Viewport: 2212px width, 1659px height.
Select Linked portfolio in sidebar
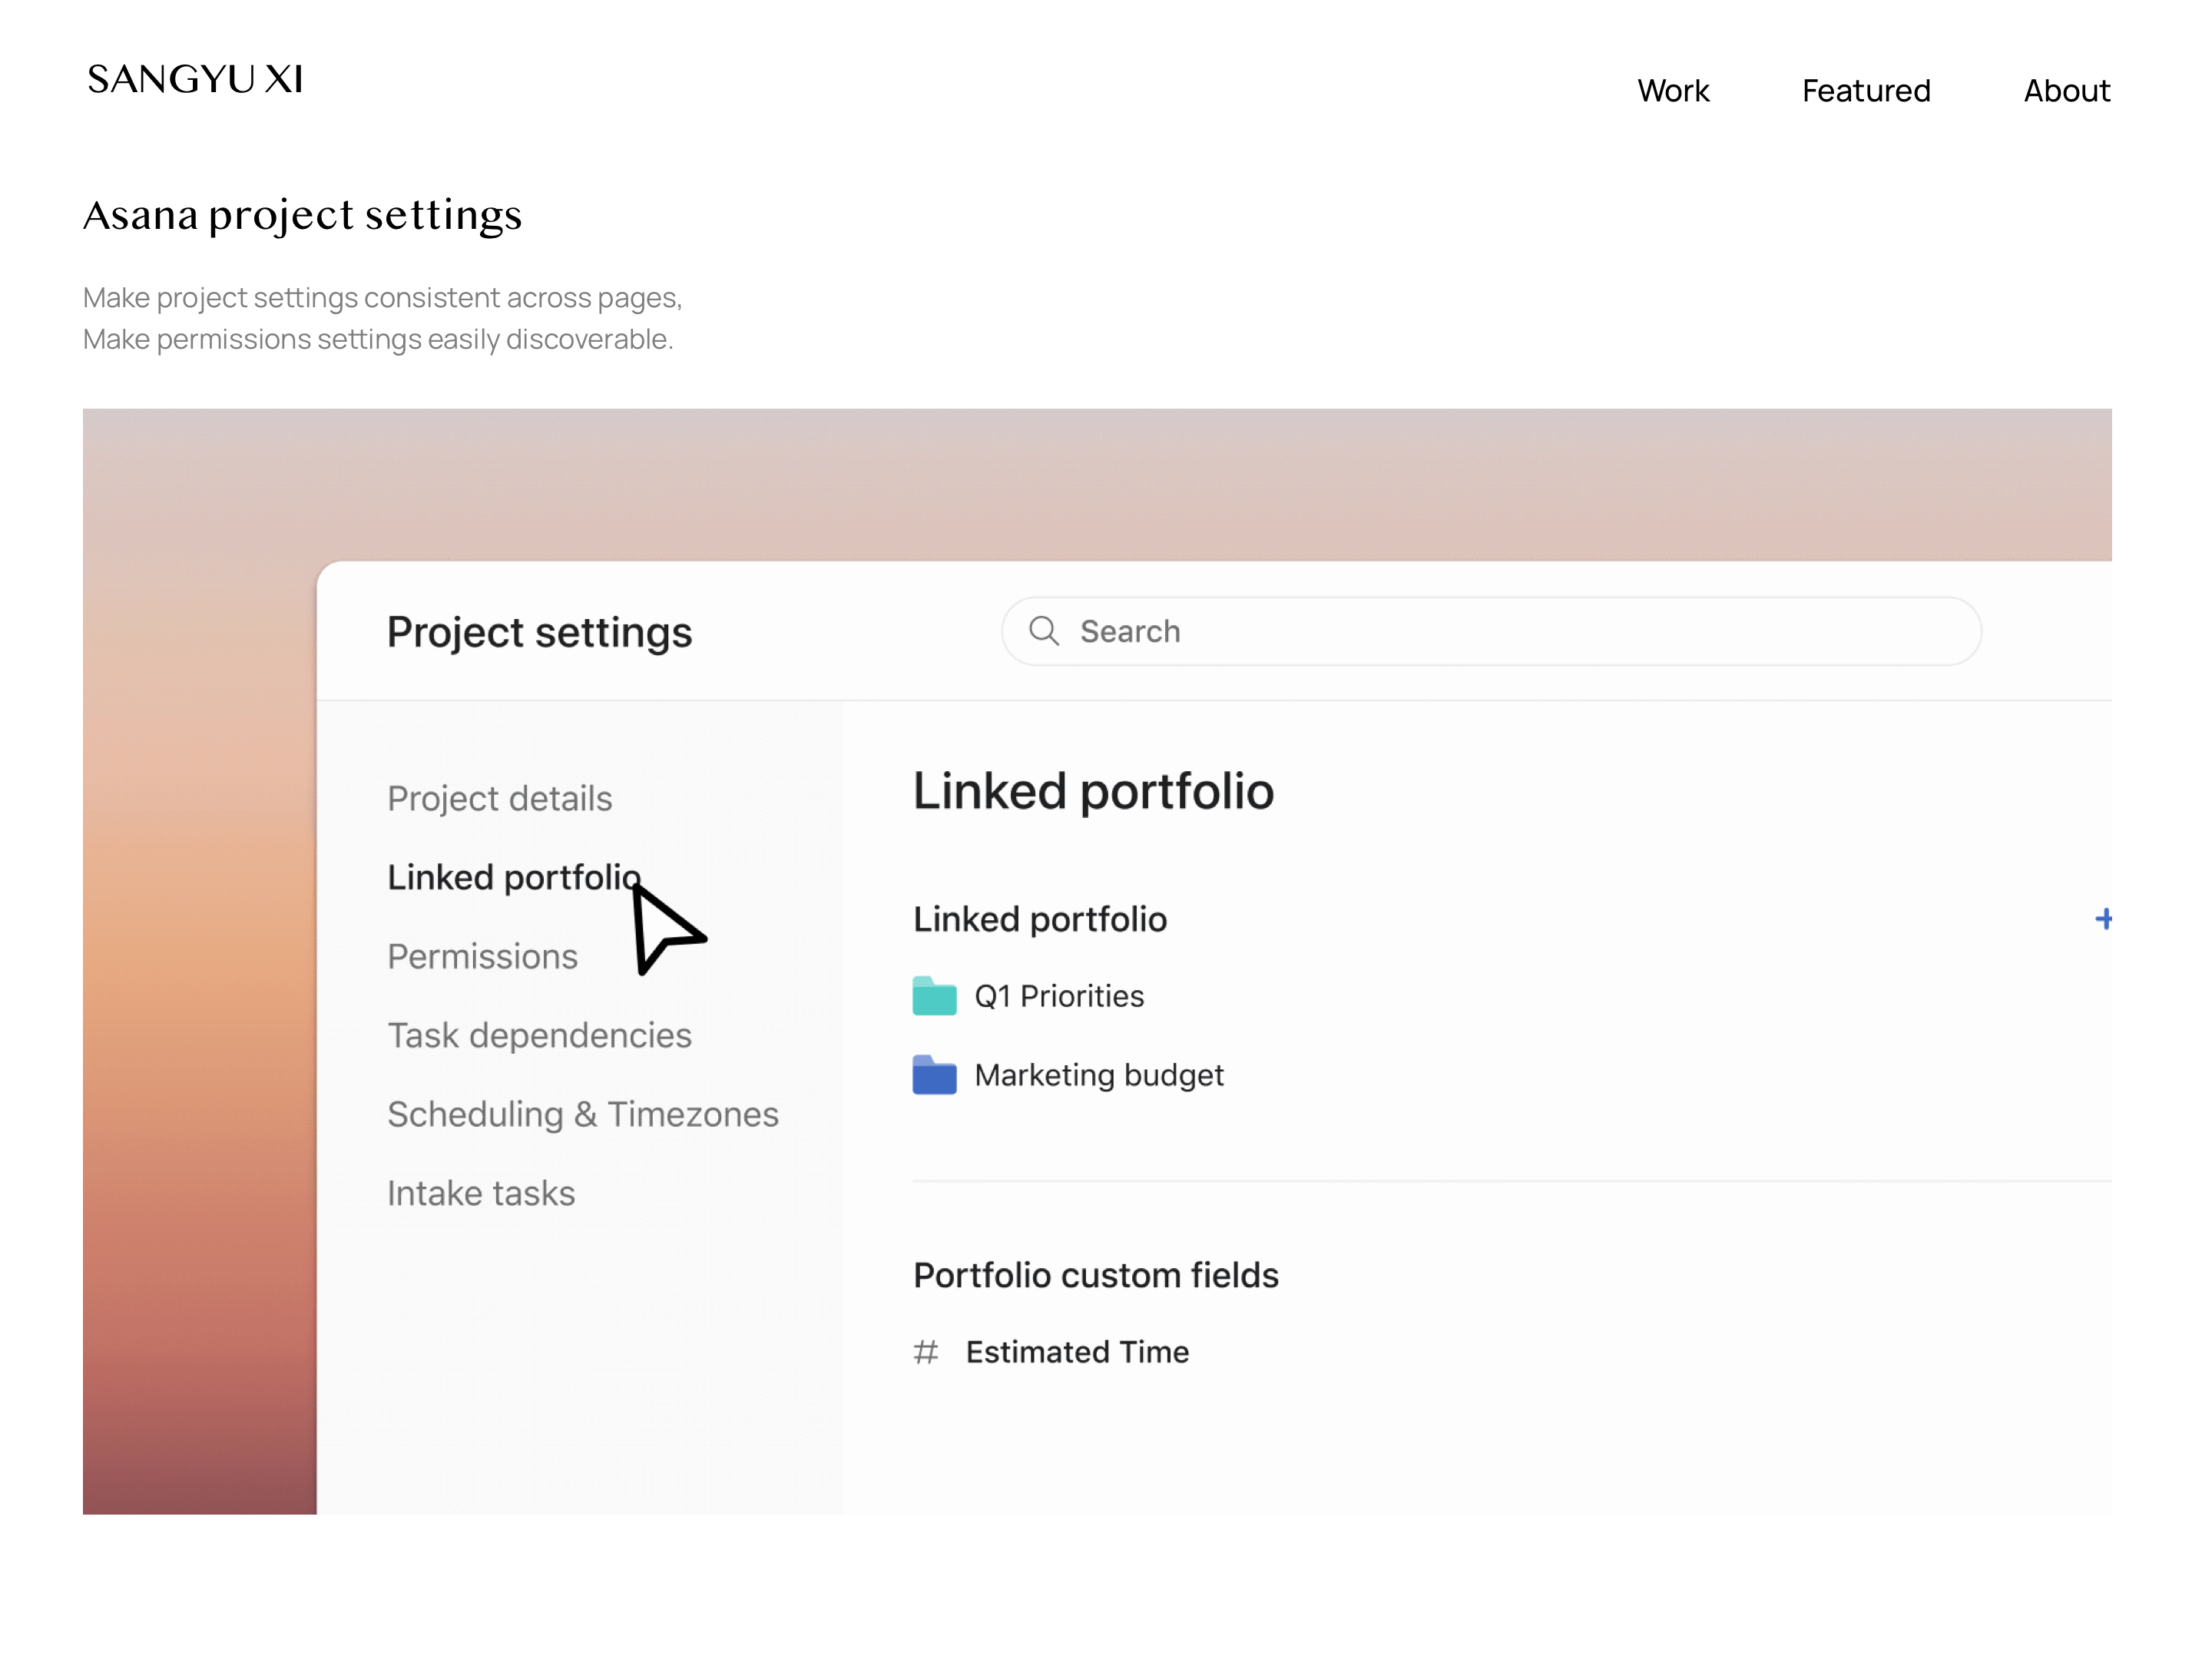point(514,877)
